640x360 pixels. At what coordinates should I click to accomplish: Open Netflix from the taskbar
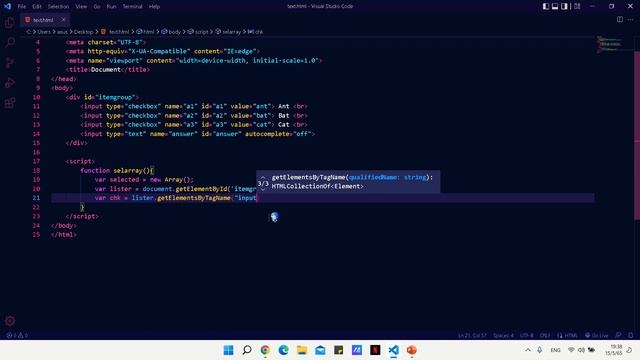point(375,350)
